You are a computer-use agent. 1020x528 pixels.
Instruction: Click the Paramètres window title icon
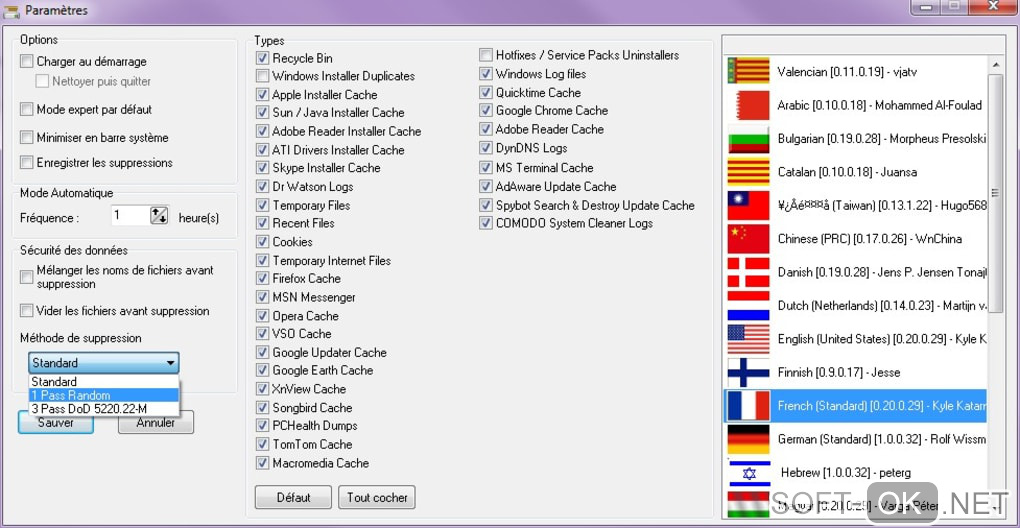(11, 11)
